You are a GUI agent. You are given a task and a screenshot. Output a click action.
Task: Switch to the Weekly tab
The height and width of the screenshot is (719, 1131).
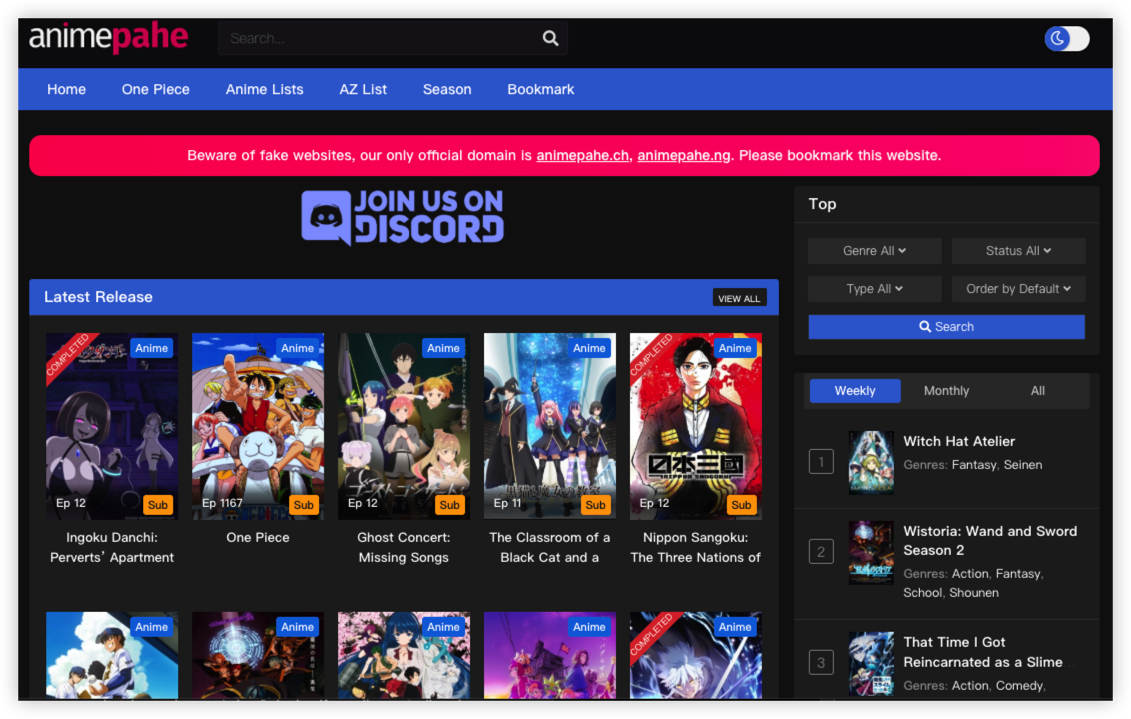[x=855, y=391]
